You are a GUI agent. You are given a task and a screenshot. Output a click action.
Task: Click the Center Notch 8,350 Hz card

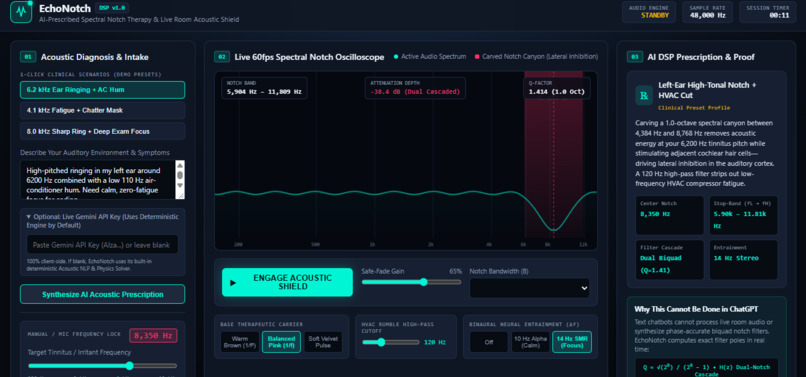tap(669, 215)
